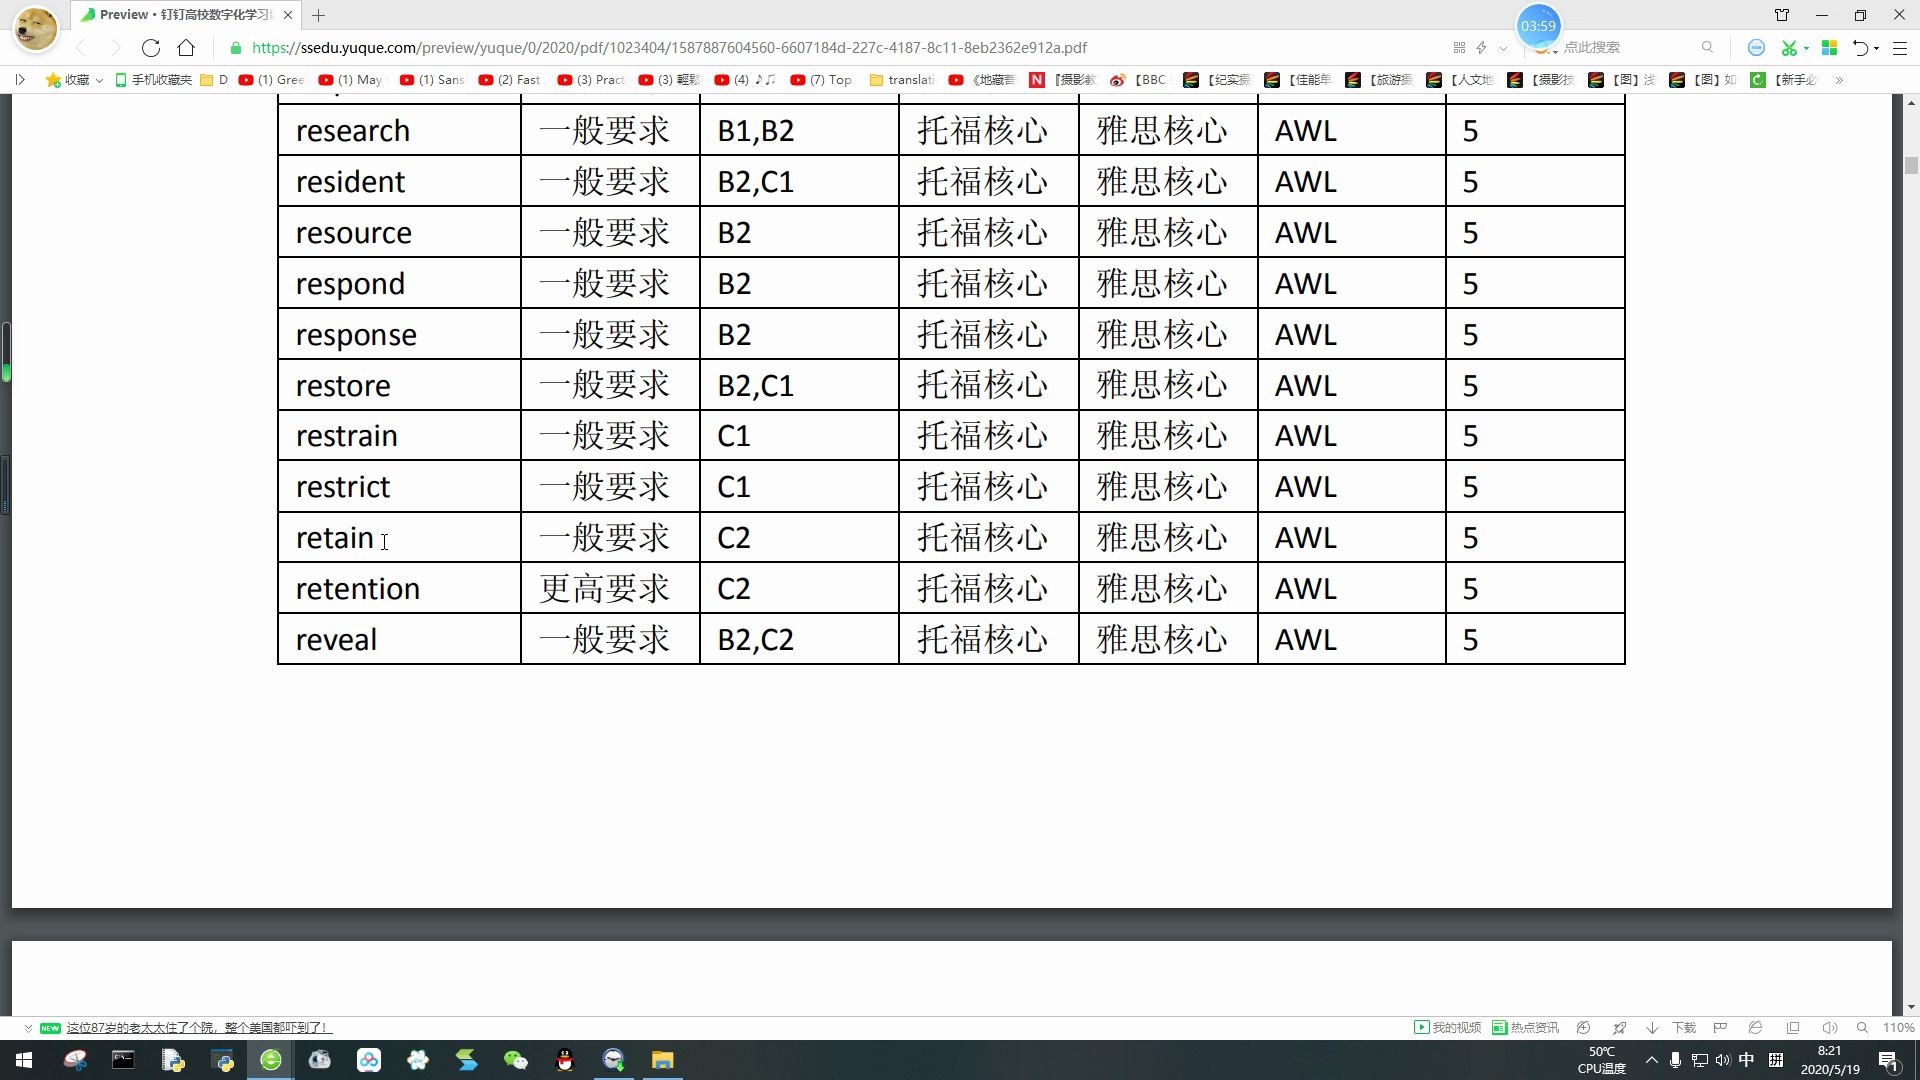The image size is (1920, 1080).
Task: Show hidden system tray icons
Action: point(1651,1060)
